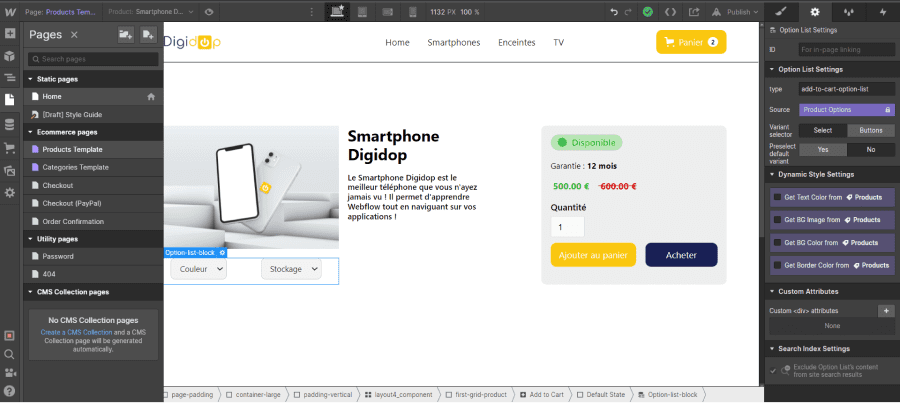Open the export code icon

(x=670, y=11)
